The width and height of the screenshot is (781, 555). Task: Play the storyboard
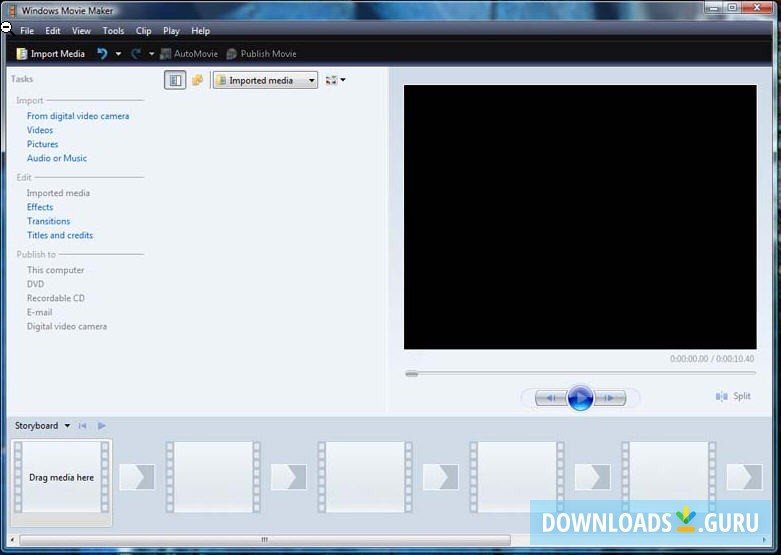pos(101,426)
